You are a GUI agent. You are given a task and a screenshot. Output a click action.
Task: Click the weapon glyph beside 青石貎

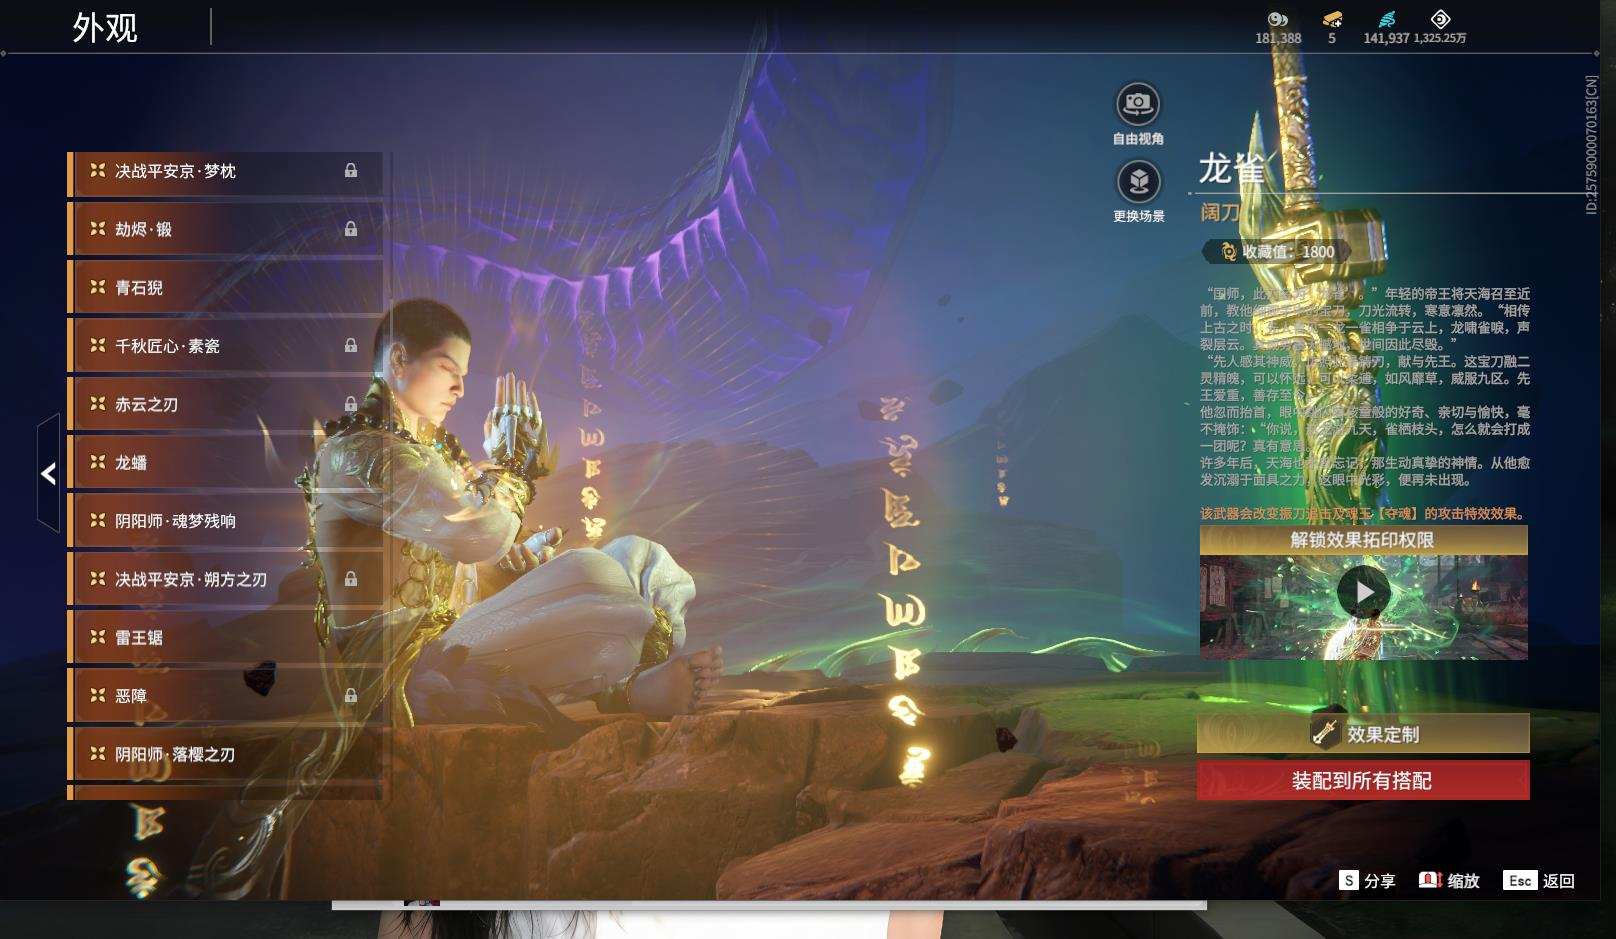[98, 287]
